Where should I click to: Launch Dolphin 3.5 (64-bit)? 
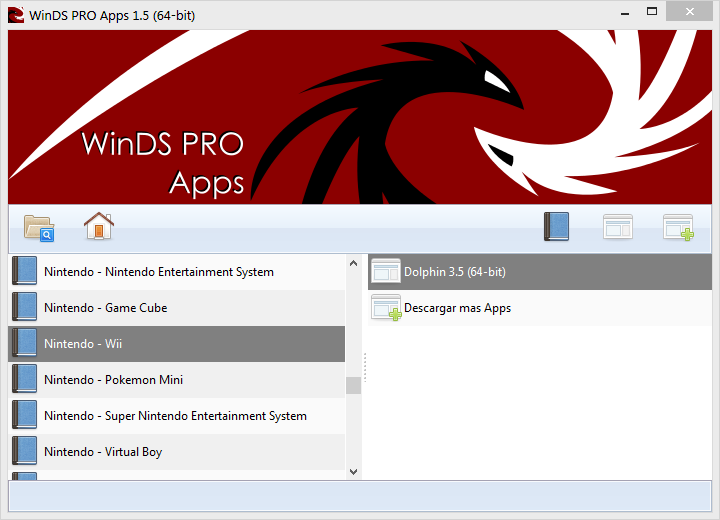point(540,272)
